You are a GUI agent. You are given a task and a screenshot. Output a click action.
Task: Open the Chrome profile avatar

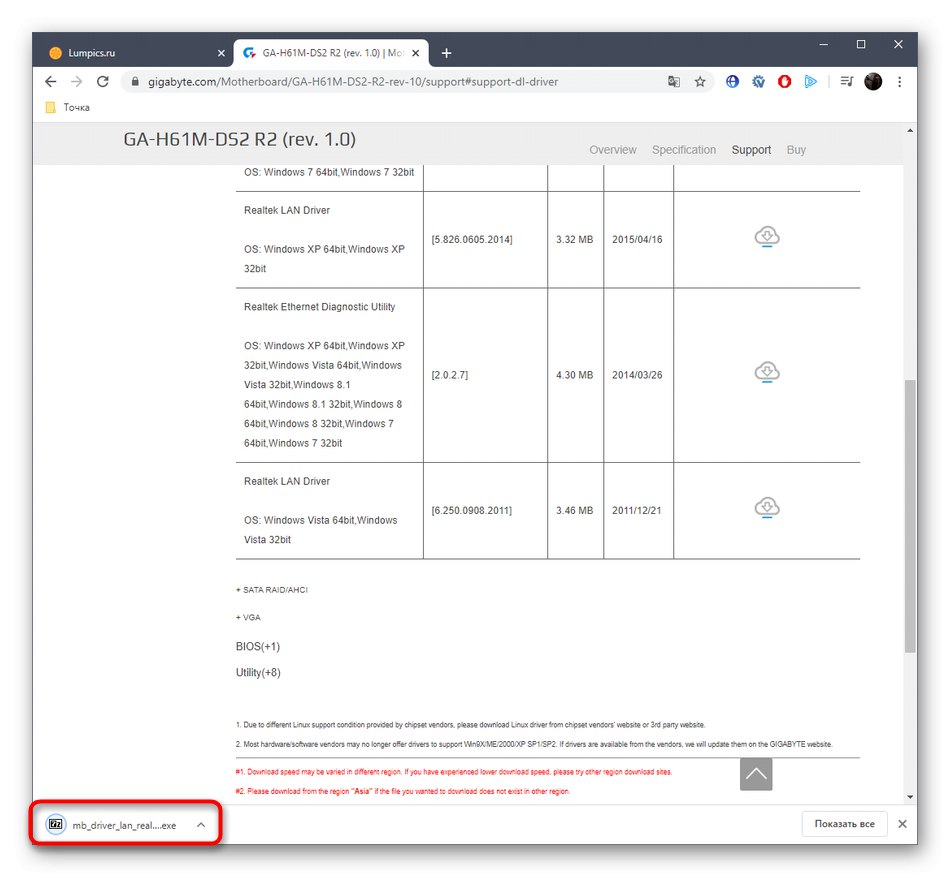pos(873,82)
